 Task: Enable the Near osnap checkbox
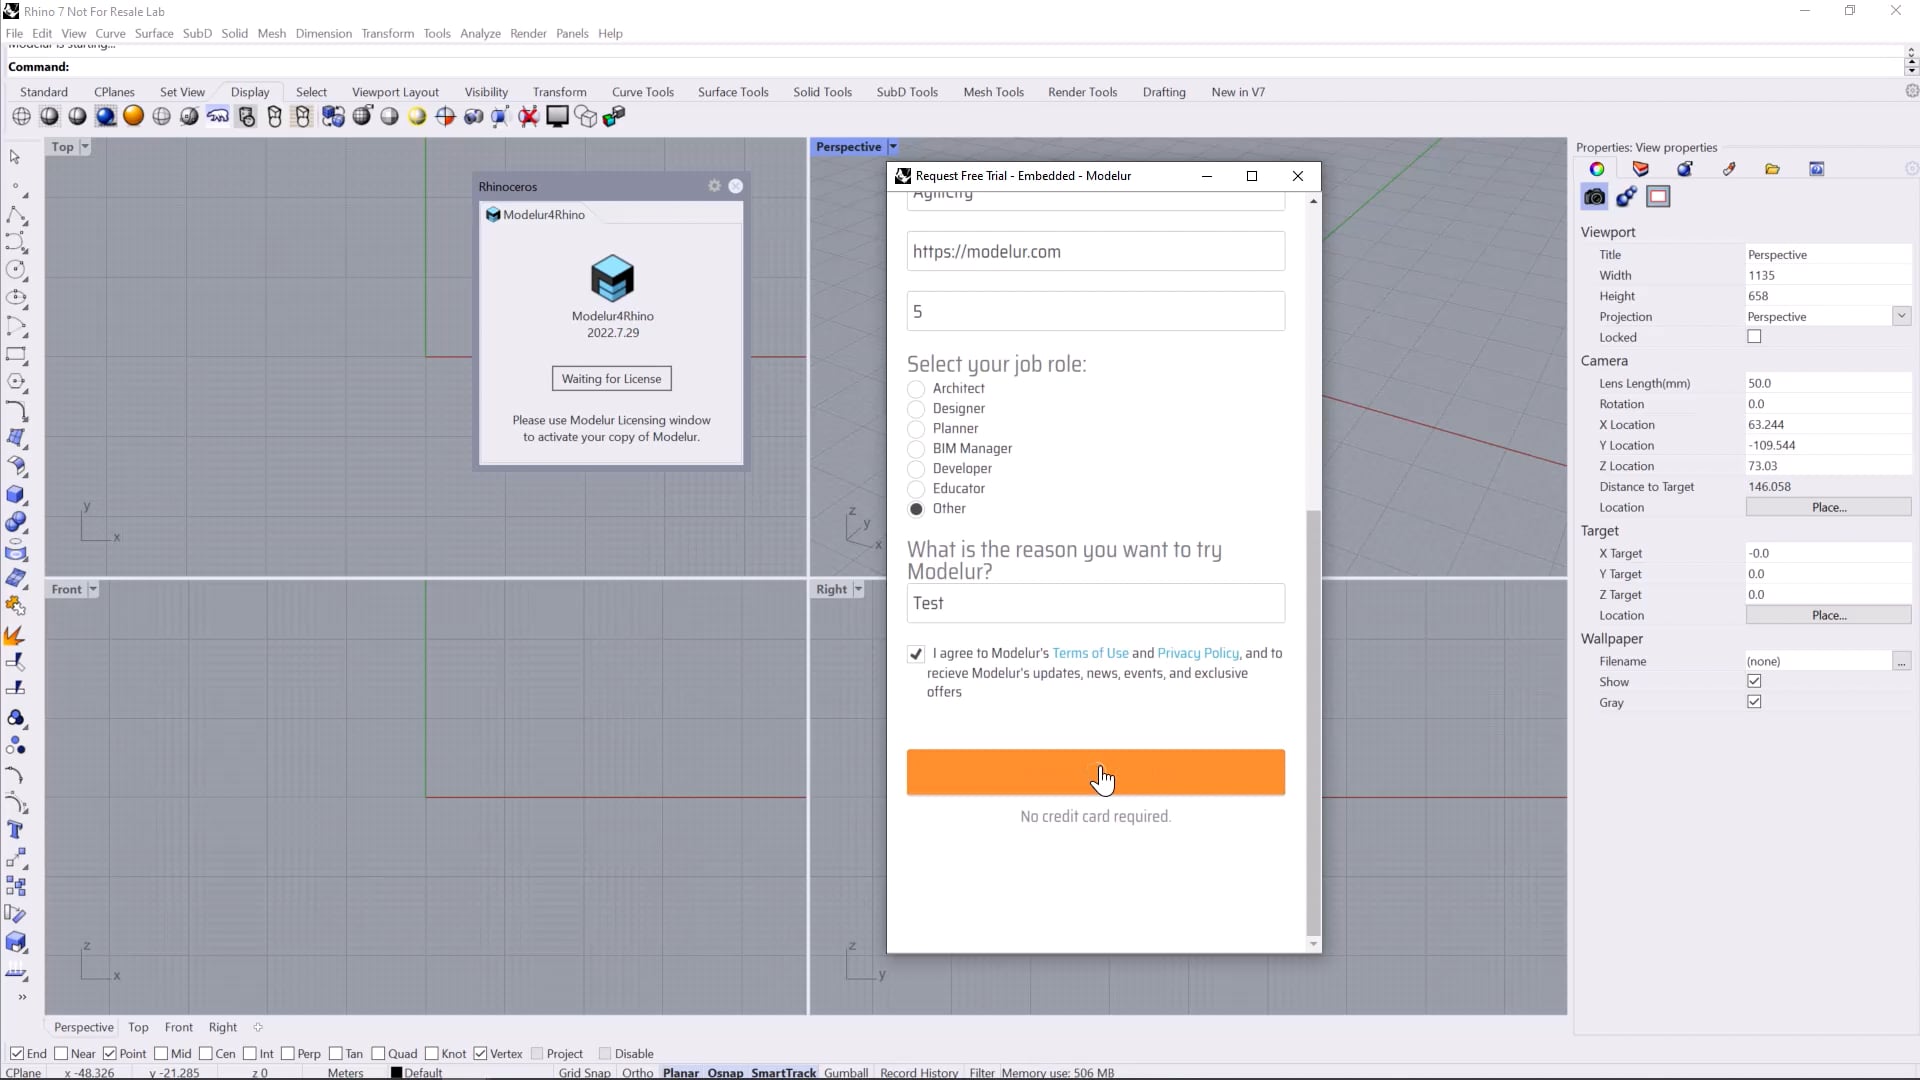62,1053
